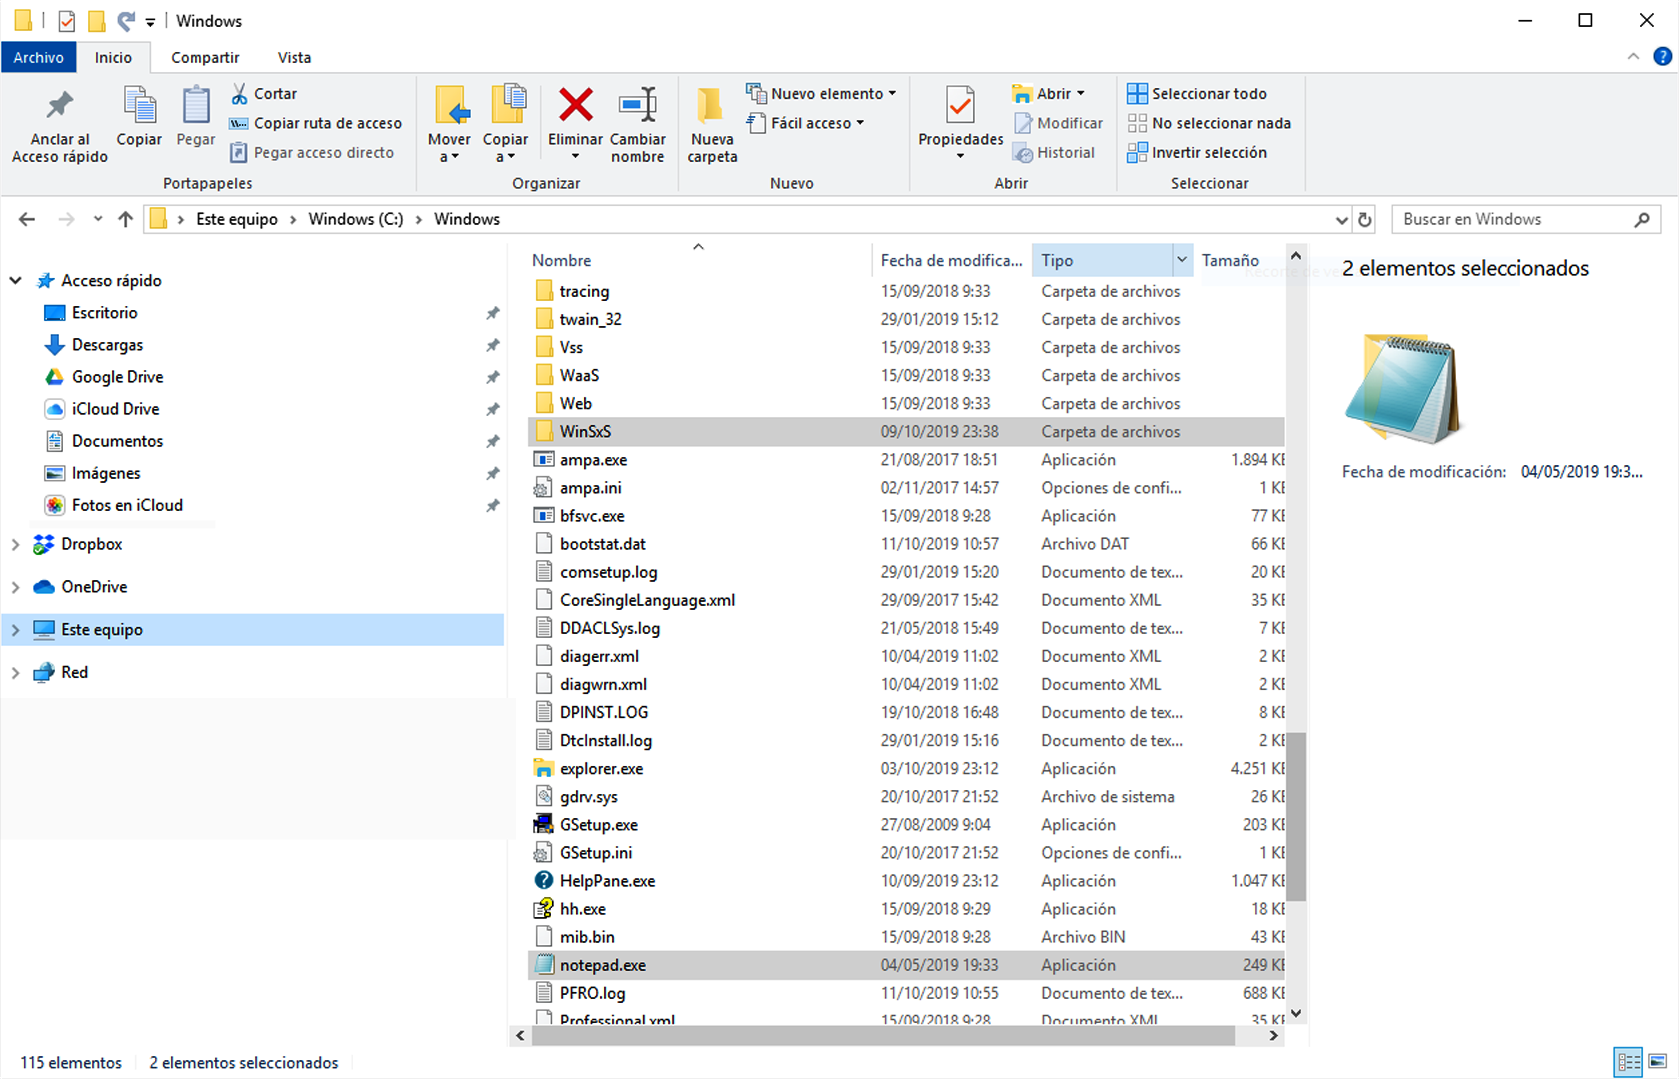This screenshot has height=1079, width=1679.
Task: Click Pegar acceso directo
Action: click(312, 152)
